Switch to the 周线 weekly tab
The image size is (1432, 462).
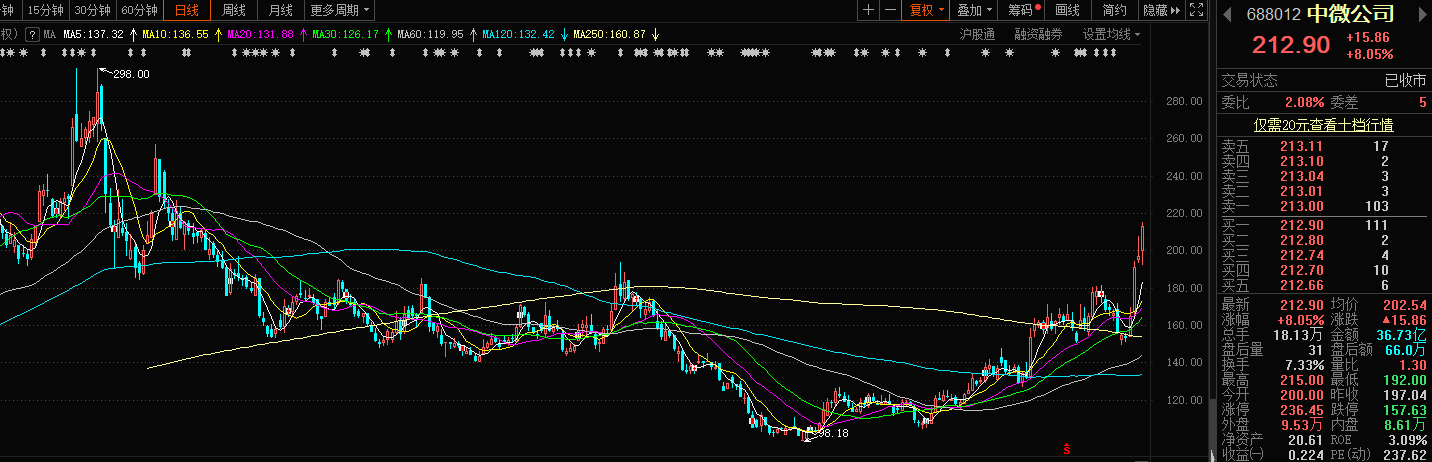pos(234,11)
